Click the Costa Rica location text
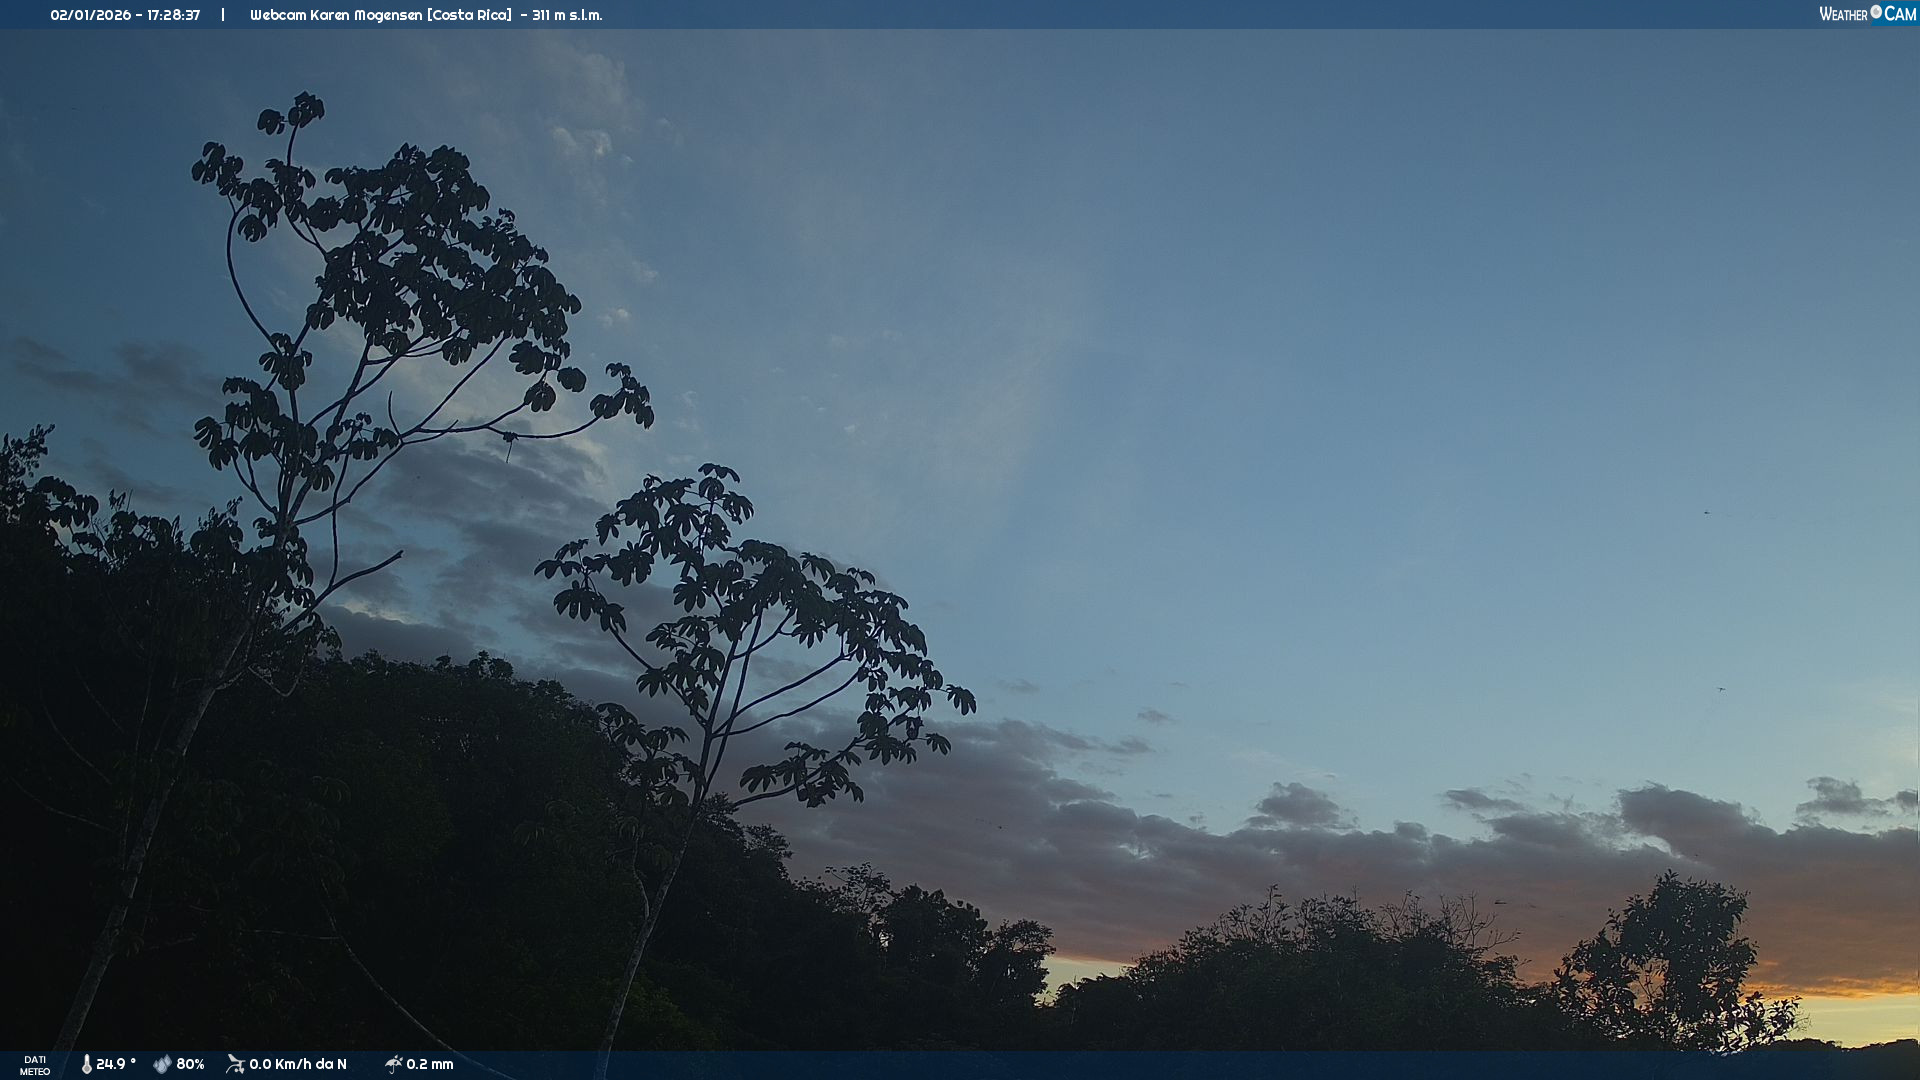This screenshot has height=1080, width=1920. point(469,15)
